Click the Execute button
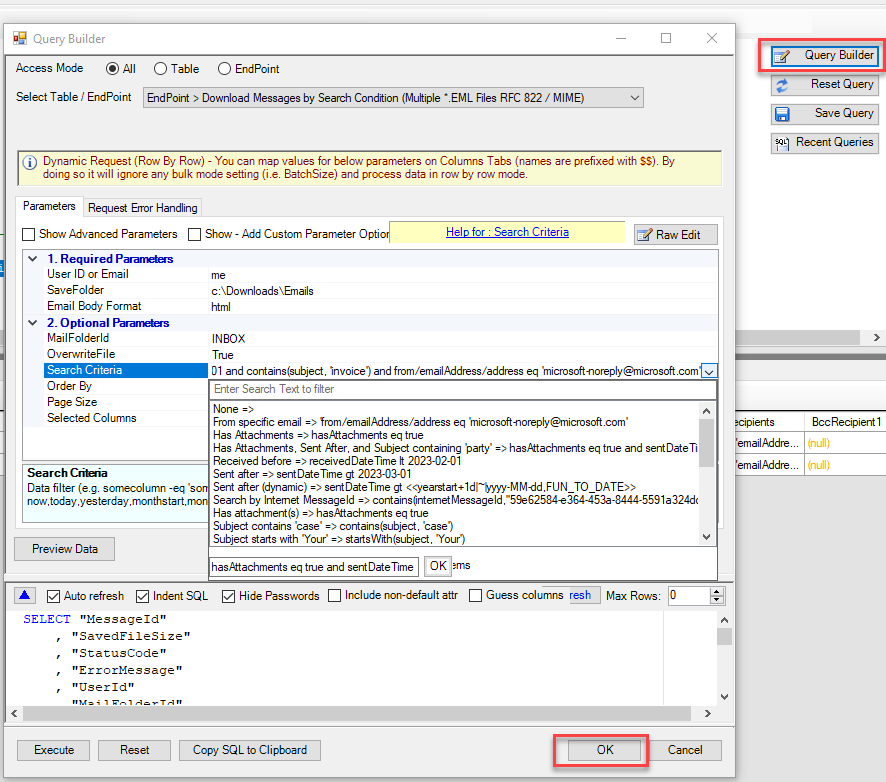Viewport: 886px width, 782px height. (54, 750)
